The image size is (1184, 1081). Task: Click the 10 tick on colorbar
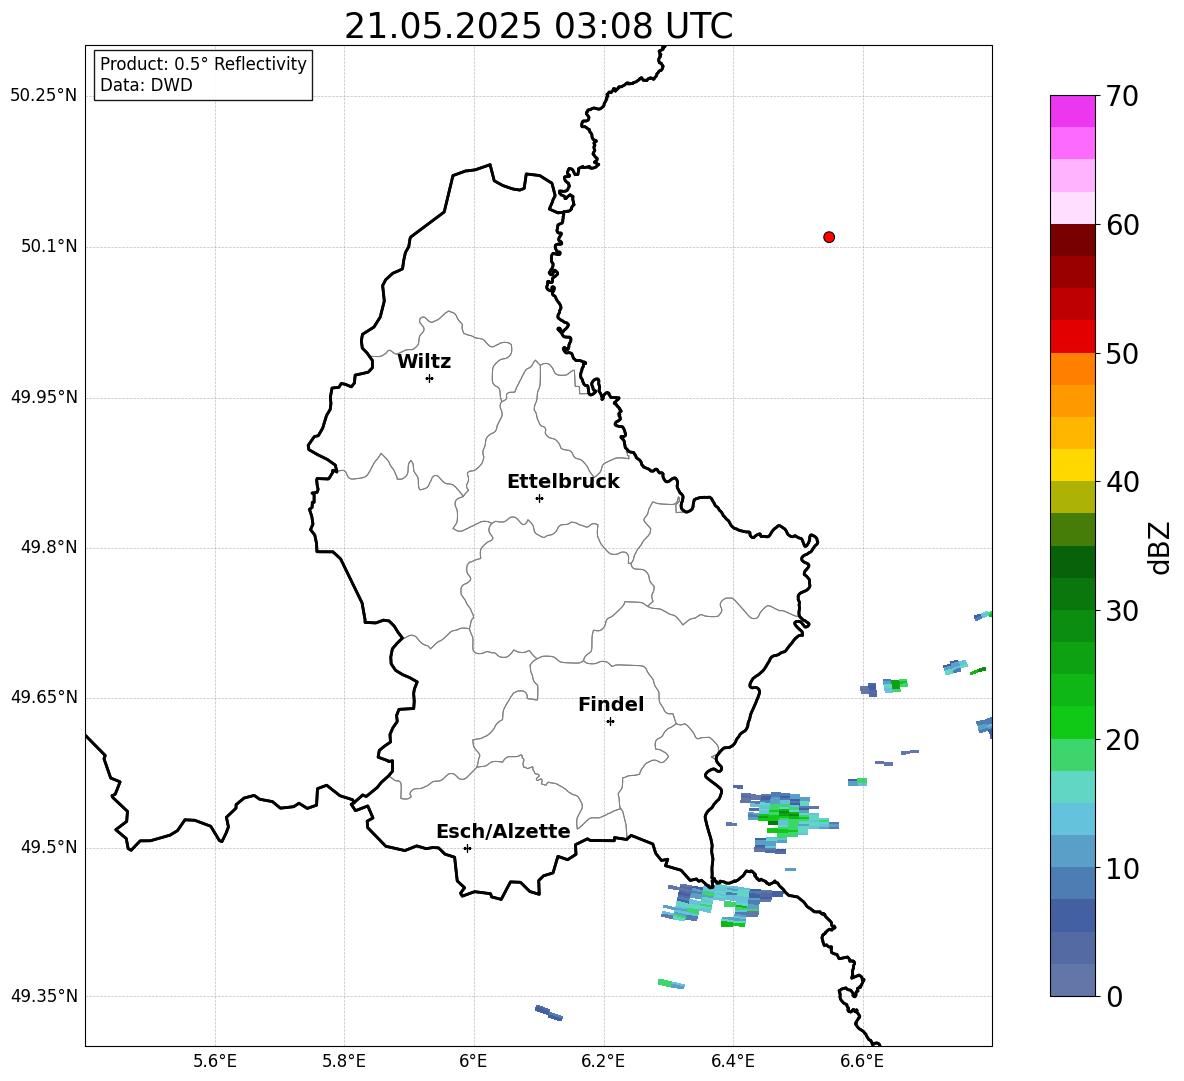[x=1122, y=868]
